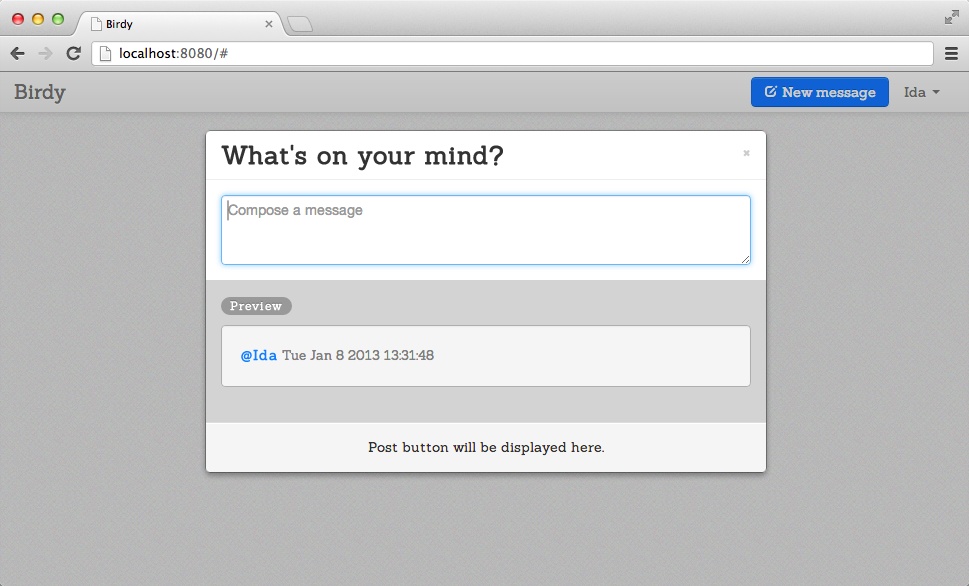Viewport: 969px width, 586px height.
Task: Click the back navigation arrow
Action: tap(17, 53)
